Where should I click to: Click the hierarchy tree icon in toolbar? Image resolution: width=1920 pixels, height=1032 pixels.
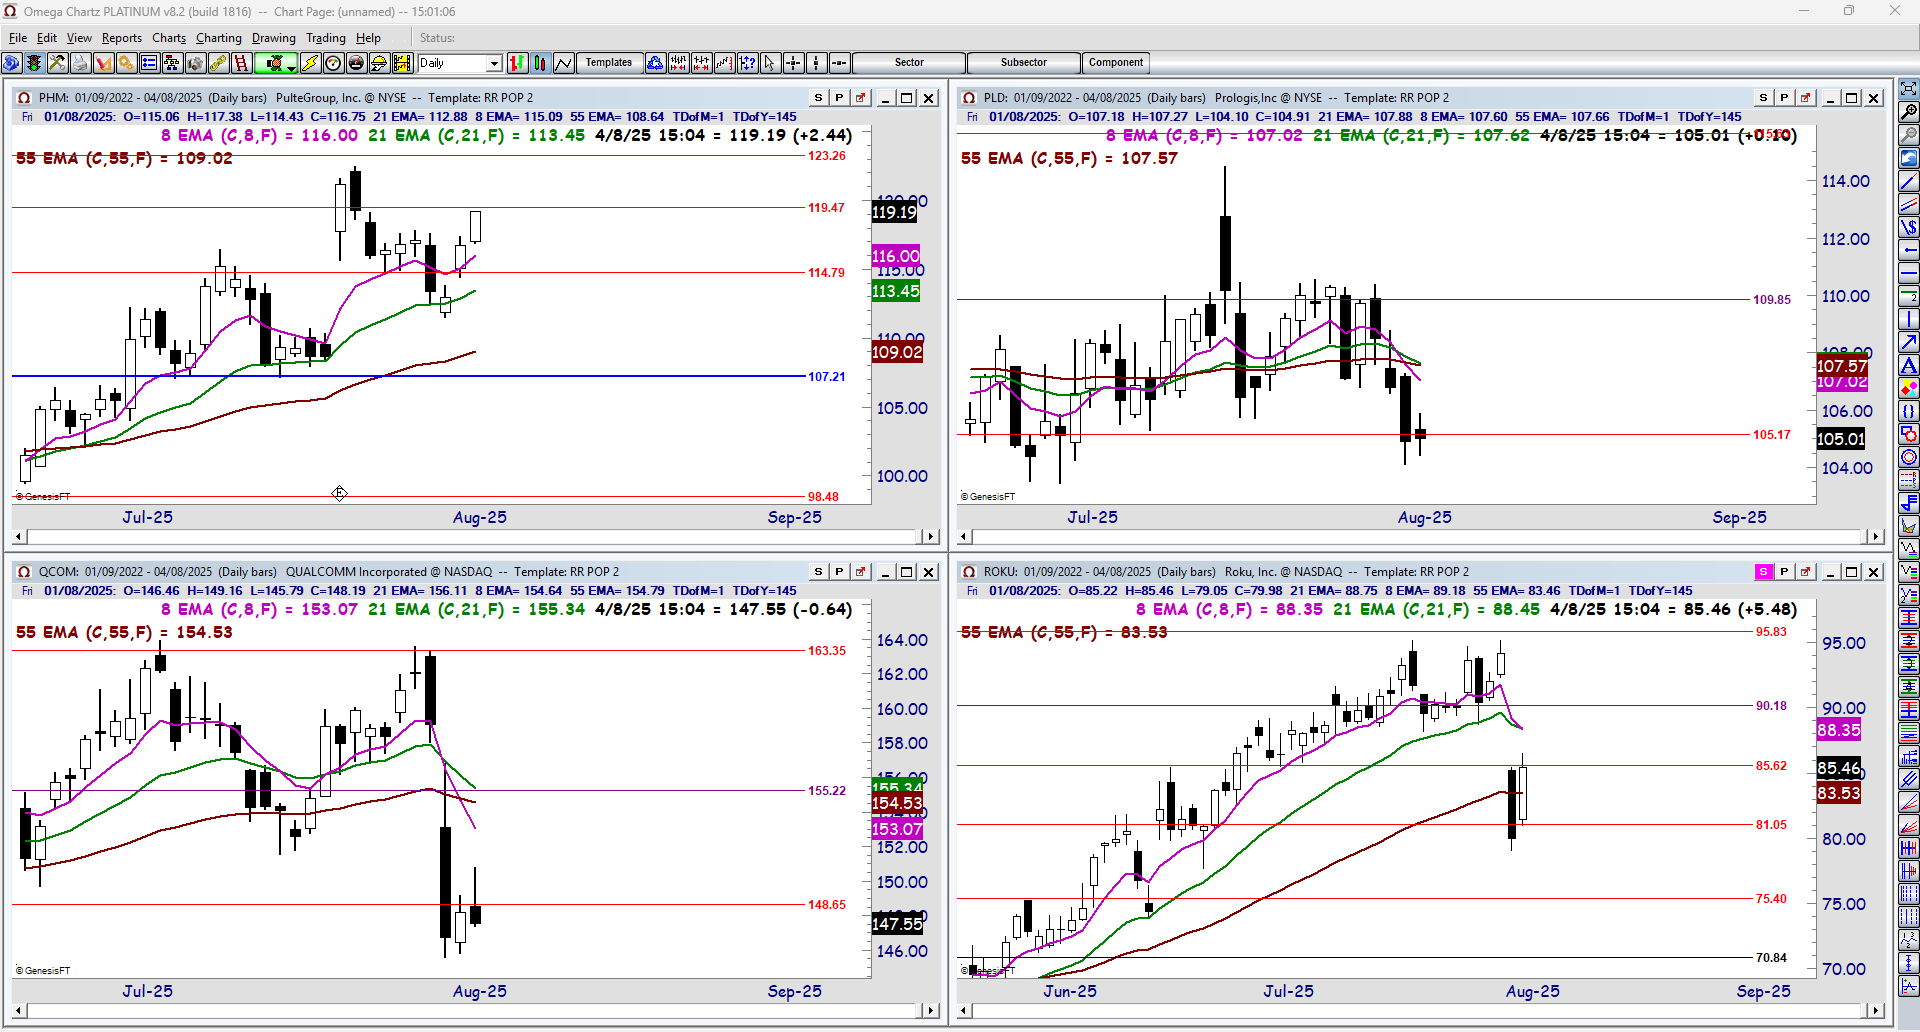tap(172, 63)
